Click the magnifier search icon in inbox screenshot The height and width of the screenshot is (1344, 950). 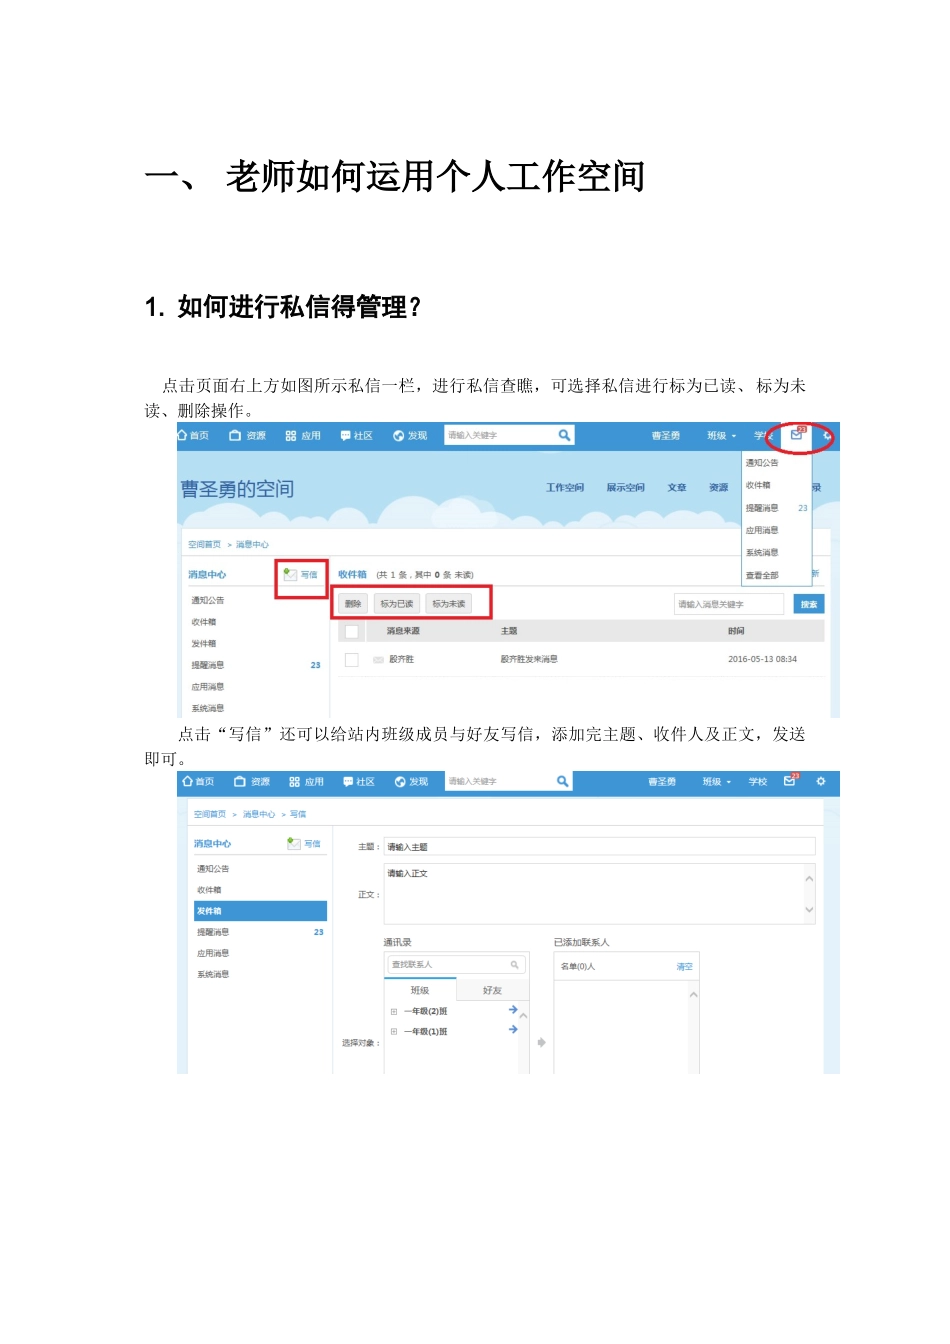pyautogui.click(x=565, y=435)
